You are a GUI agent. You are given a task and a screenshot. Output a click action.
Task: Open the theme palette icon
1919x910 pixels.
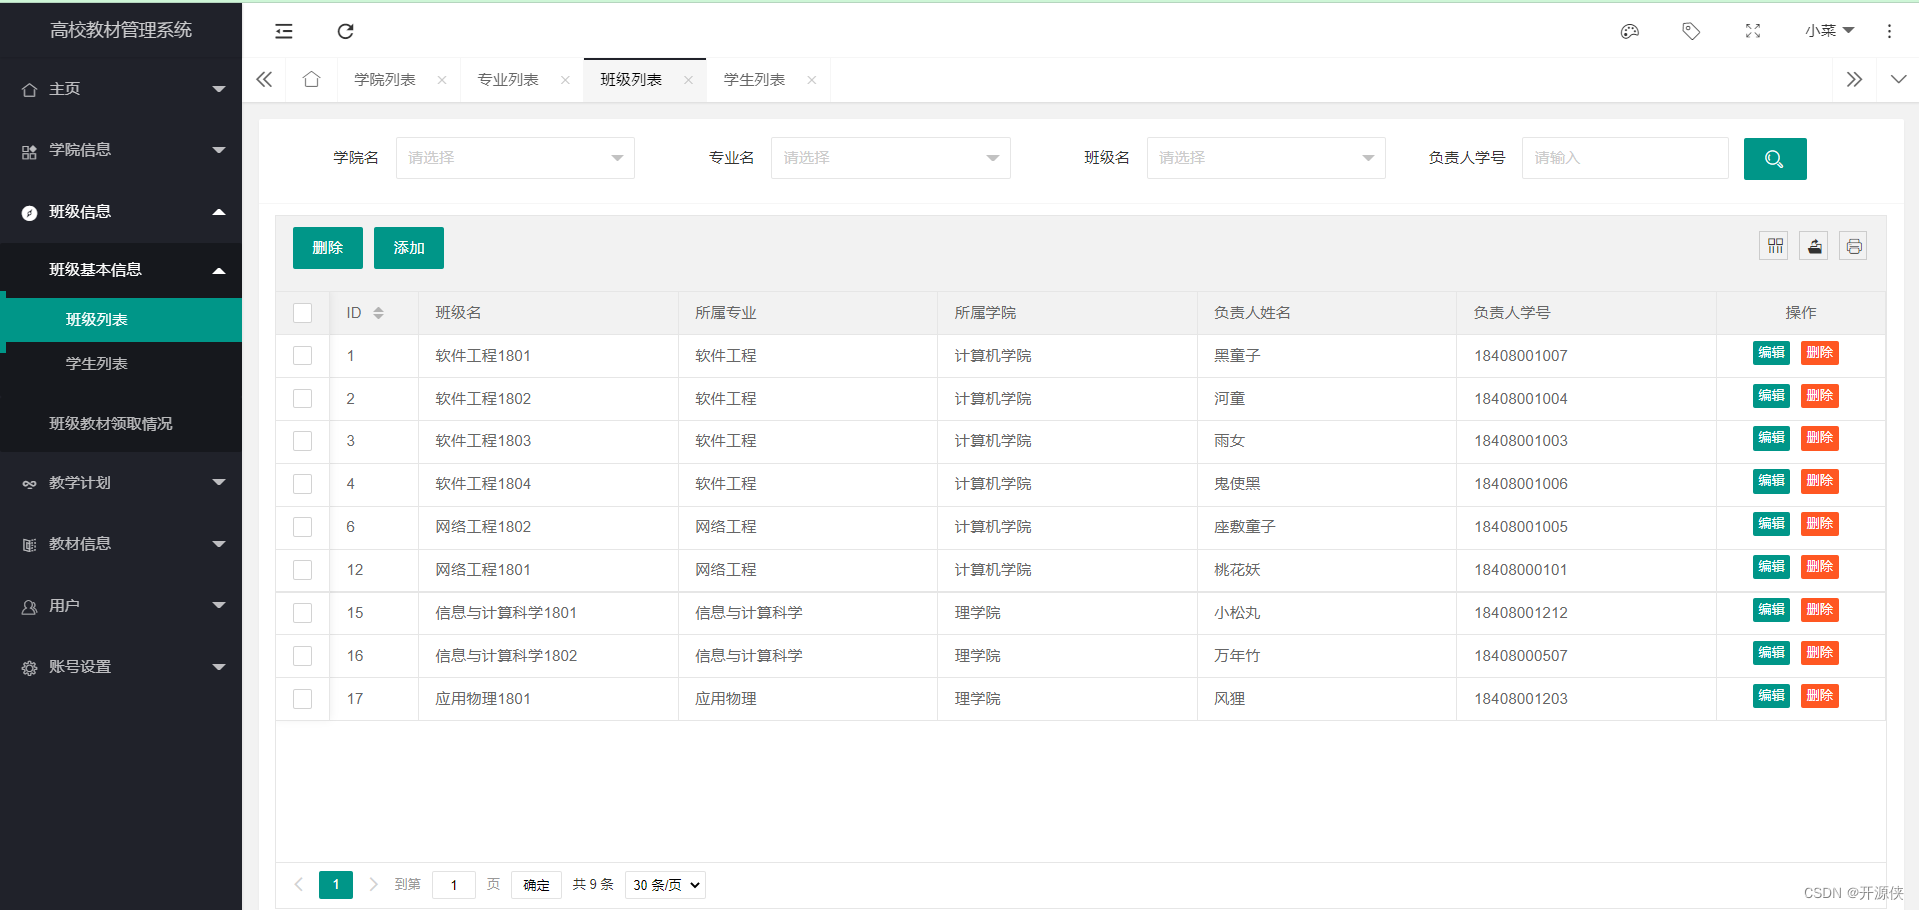coord(1629,31)
